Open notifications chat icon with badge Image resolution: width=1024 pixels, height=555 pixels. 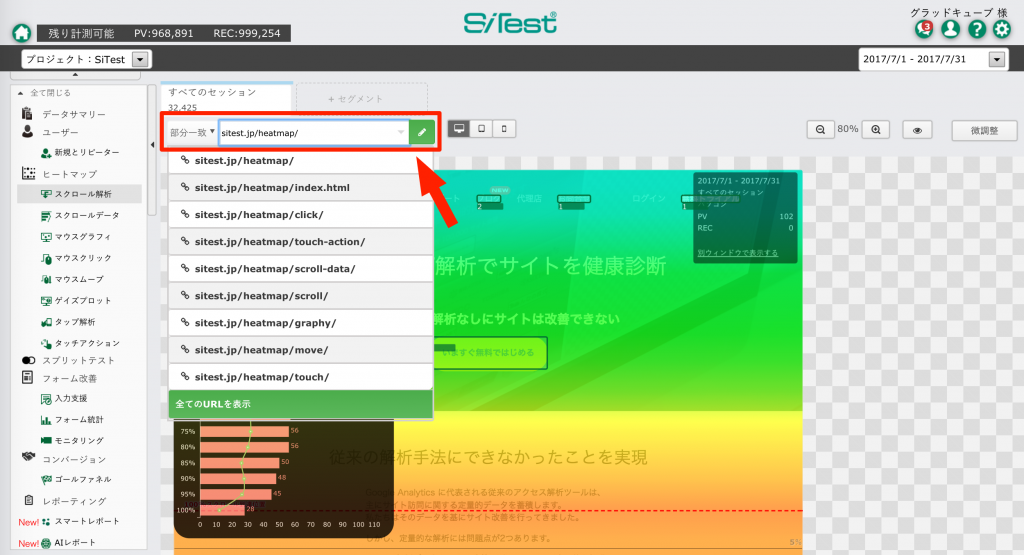[923, 29]
